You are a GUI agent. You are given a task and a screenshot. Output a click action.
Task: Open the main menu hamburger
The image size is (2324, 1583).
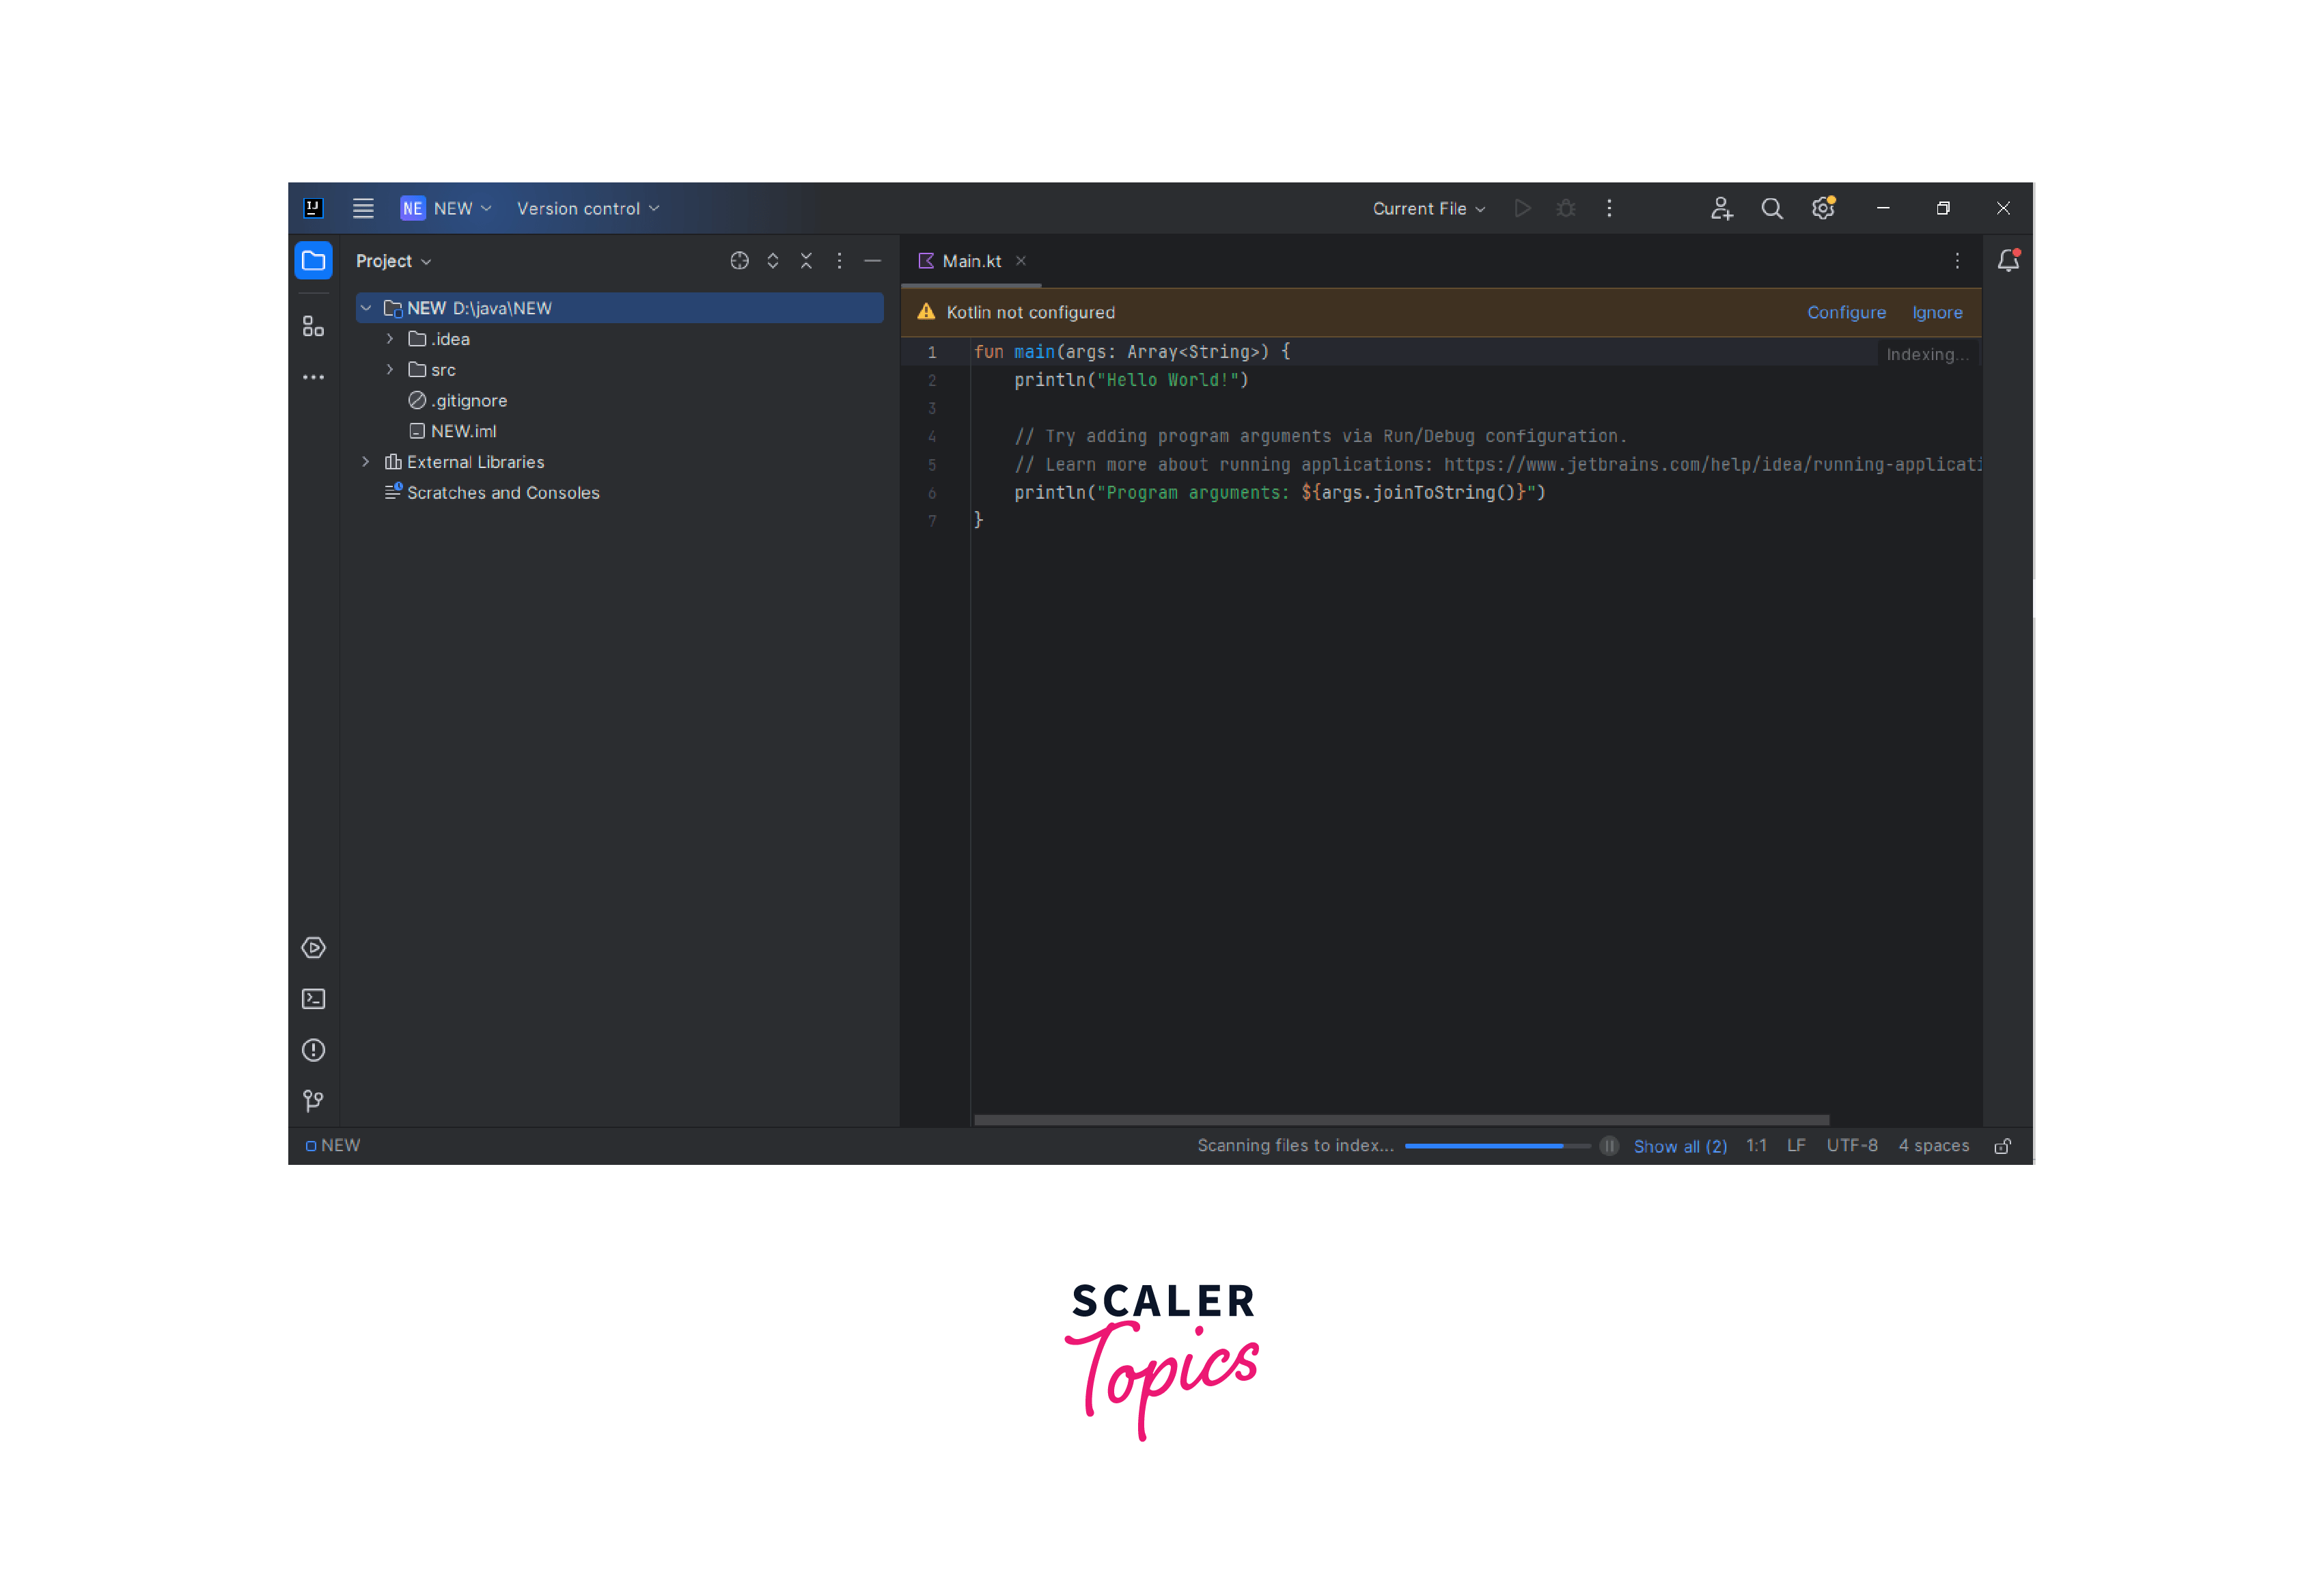(x=363, y=208)
